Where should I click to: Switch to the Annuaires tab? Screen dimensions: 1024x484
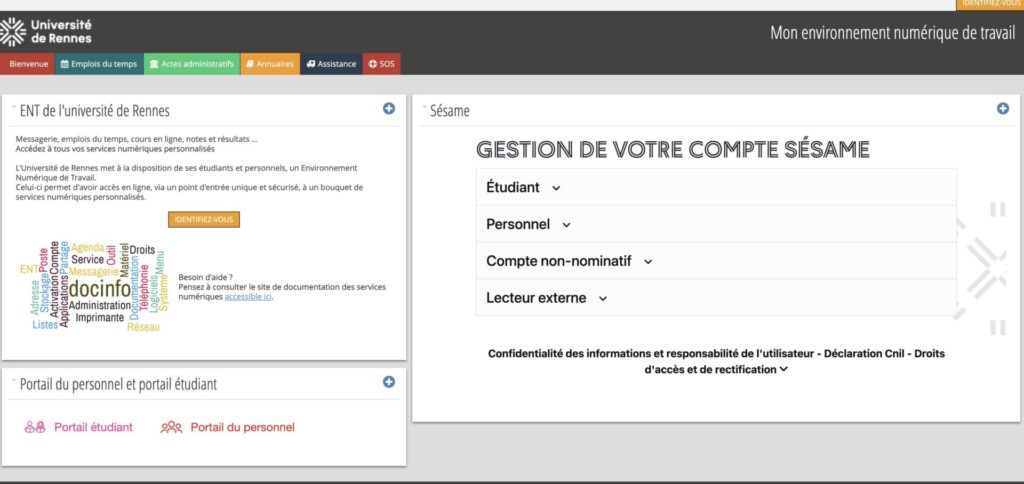tap(270, 64)
